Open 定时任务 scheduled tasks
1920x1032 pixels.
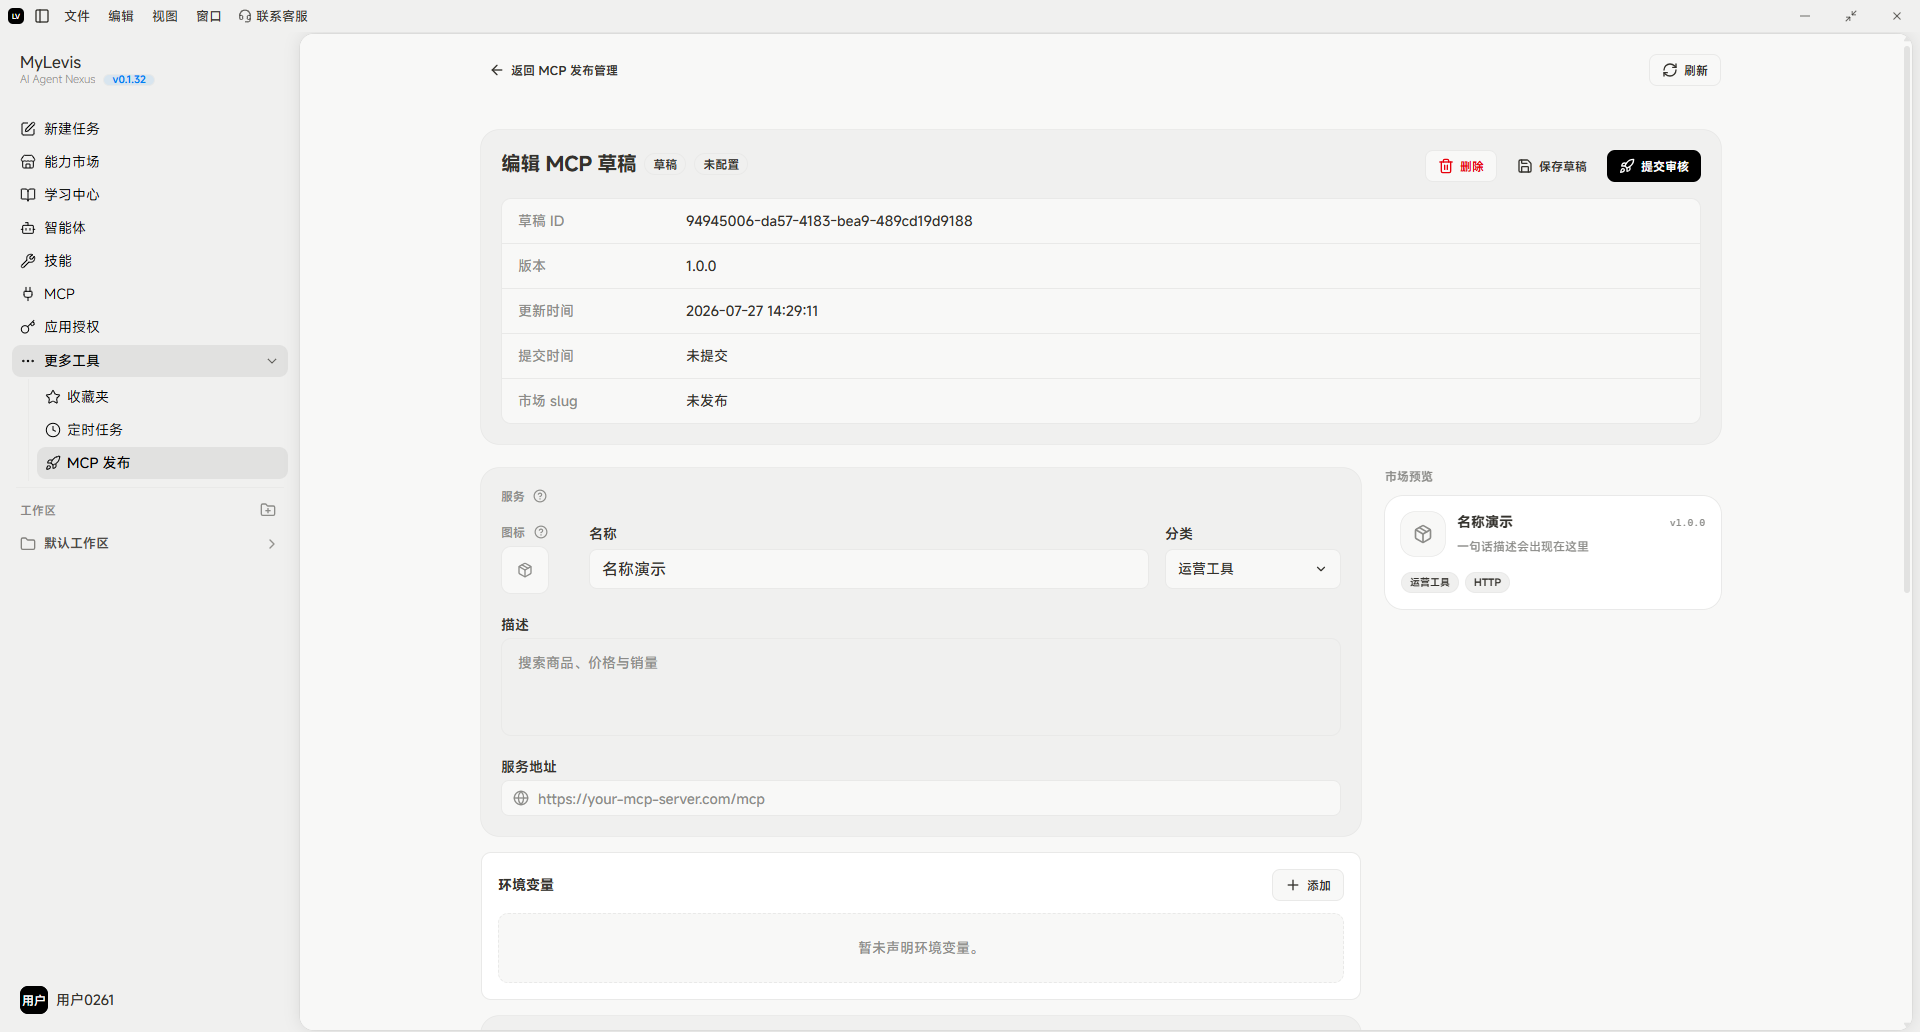coord(162,430)
